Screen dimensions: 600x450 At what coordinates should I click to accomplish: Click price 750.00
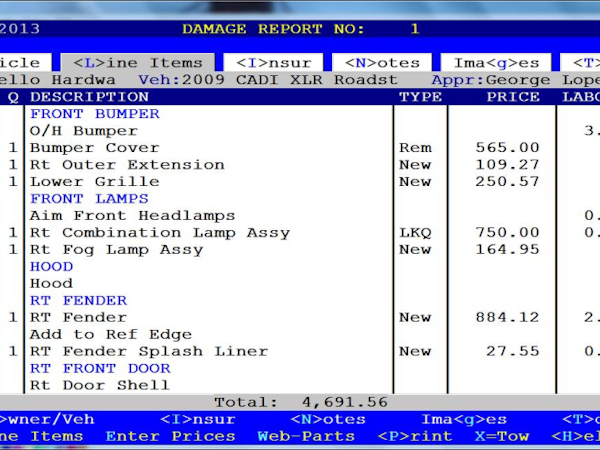[x=507, y=232]
